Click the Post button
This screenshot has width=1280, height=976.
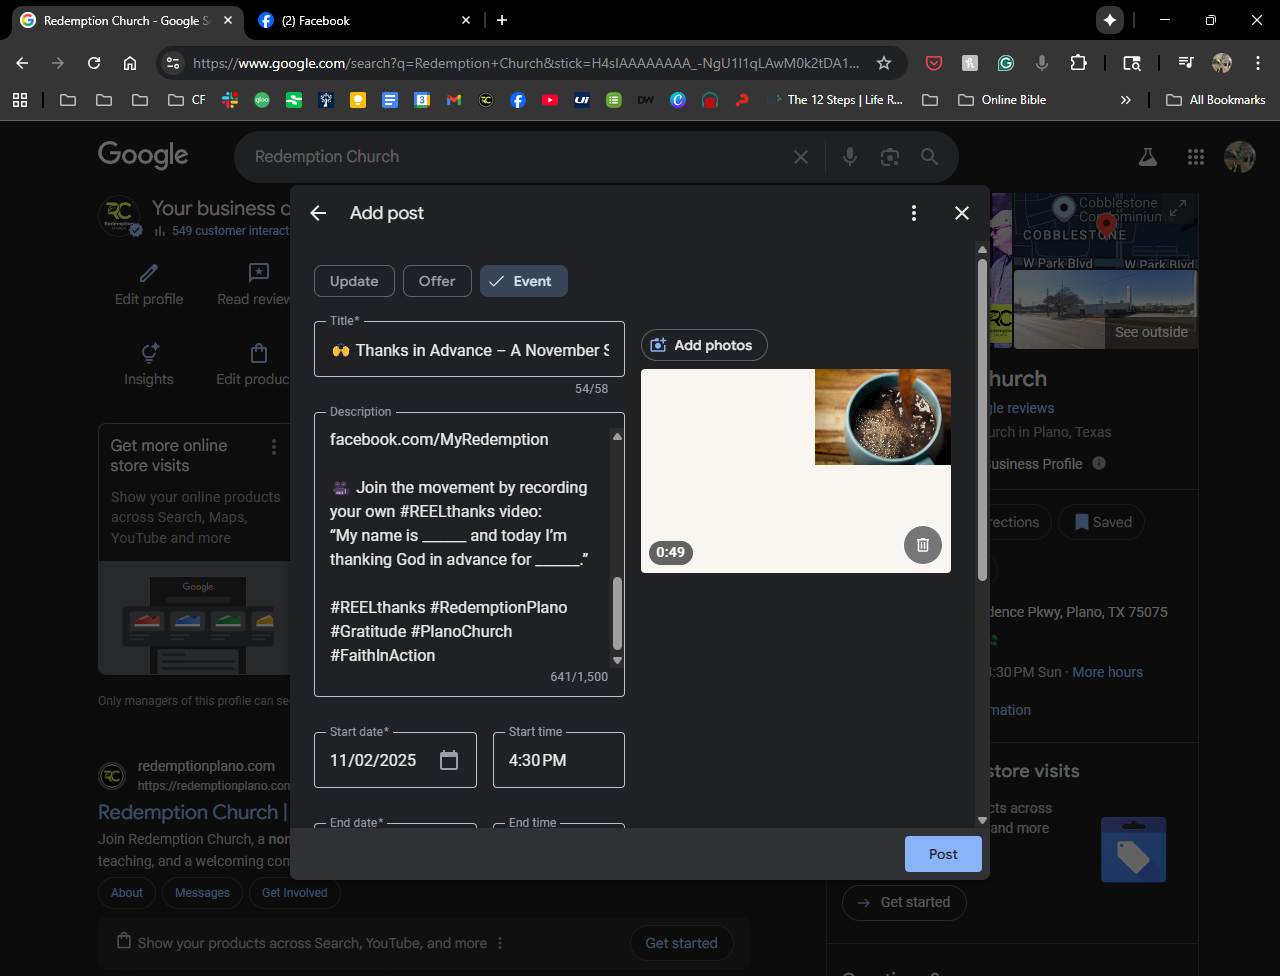(x=942, y=854)
